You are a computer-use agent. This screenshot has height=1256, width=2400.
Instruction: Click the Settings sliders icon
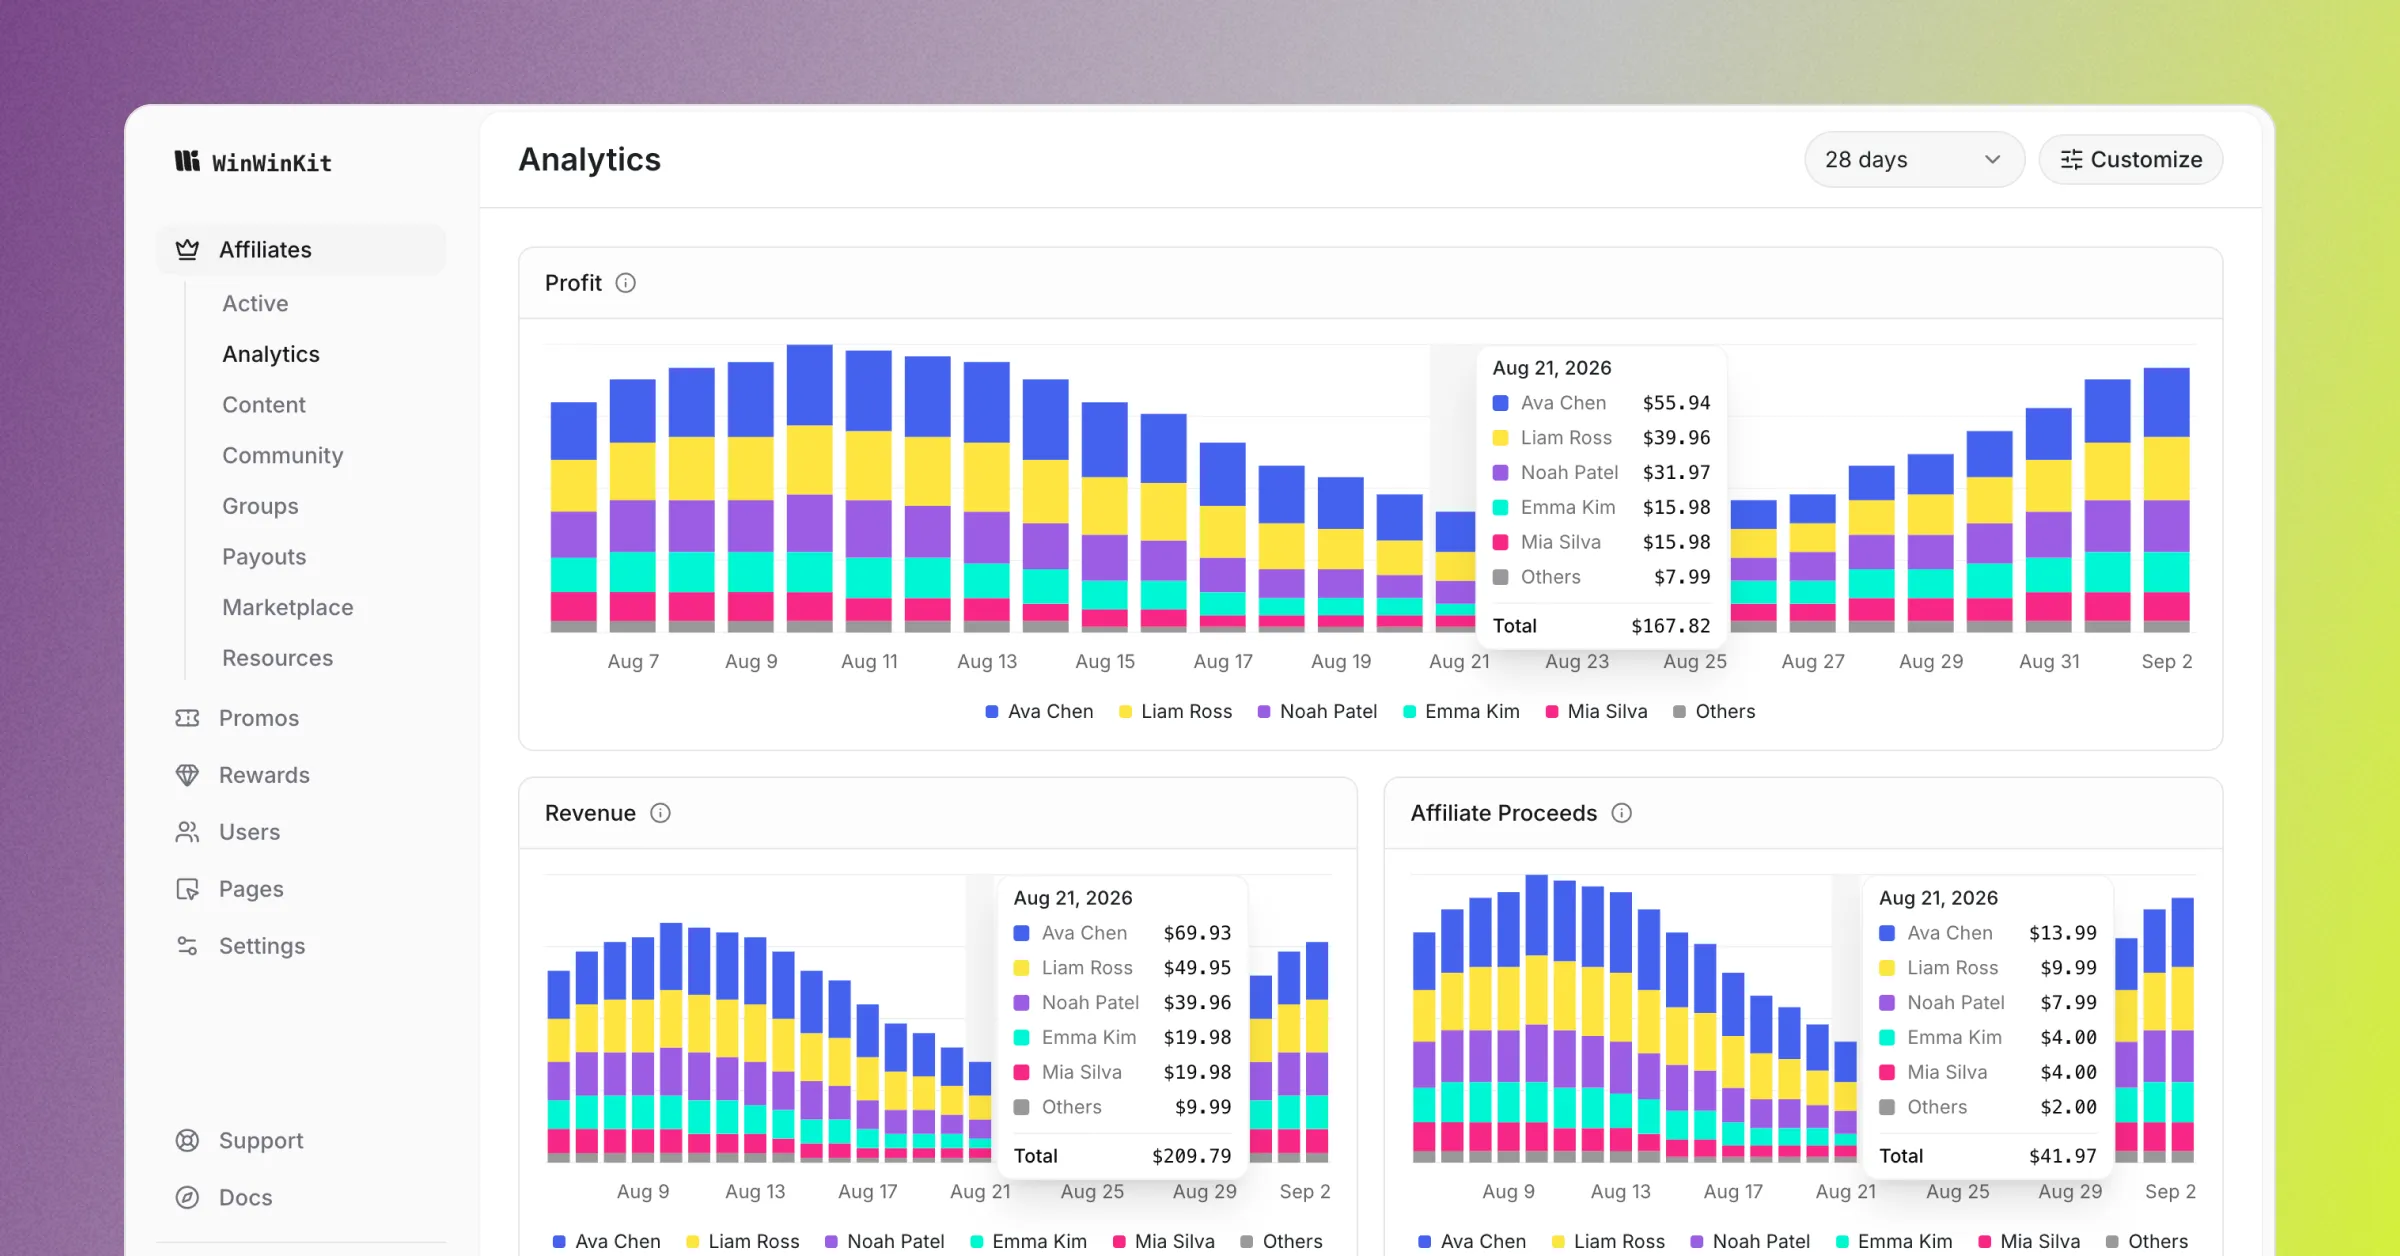187,946
